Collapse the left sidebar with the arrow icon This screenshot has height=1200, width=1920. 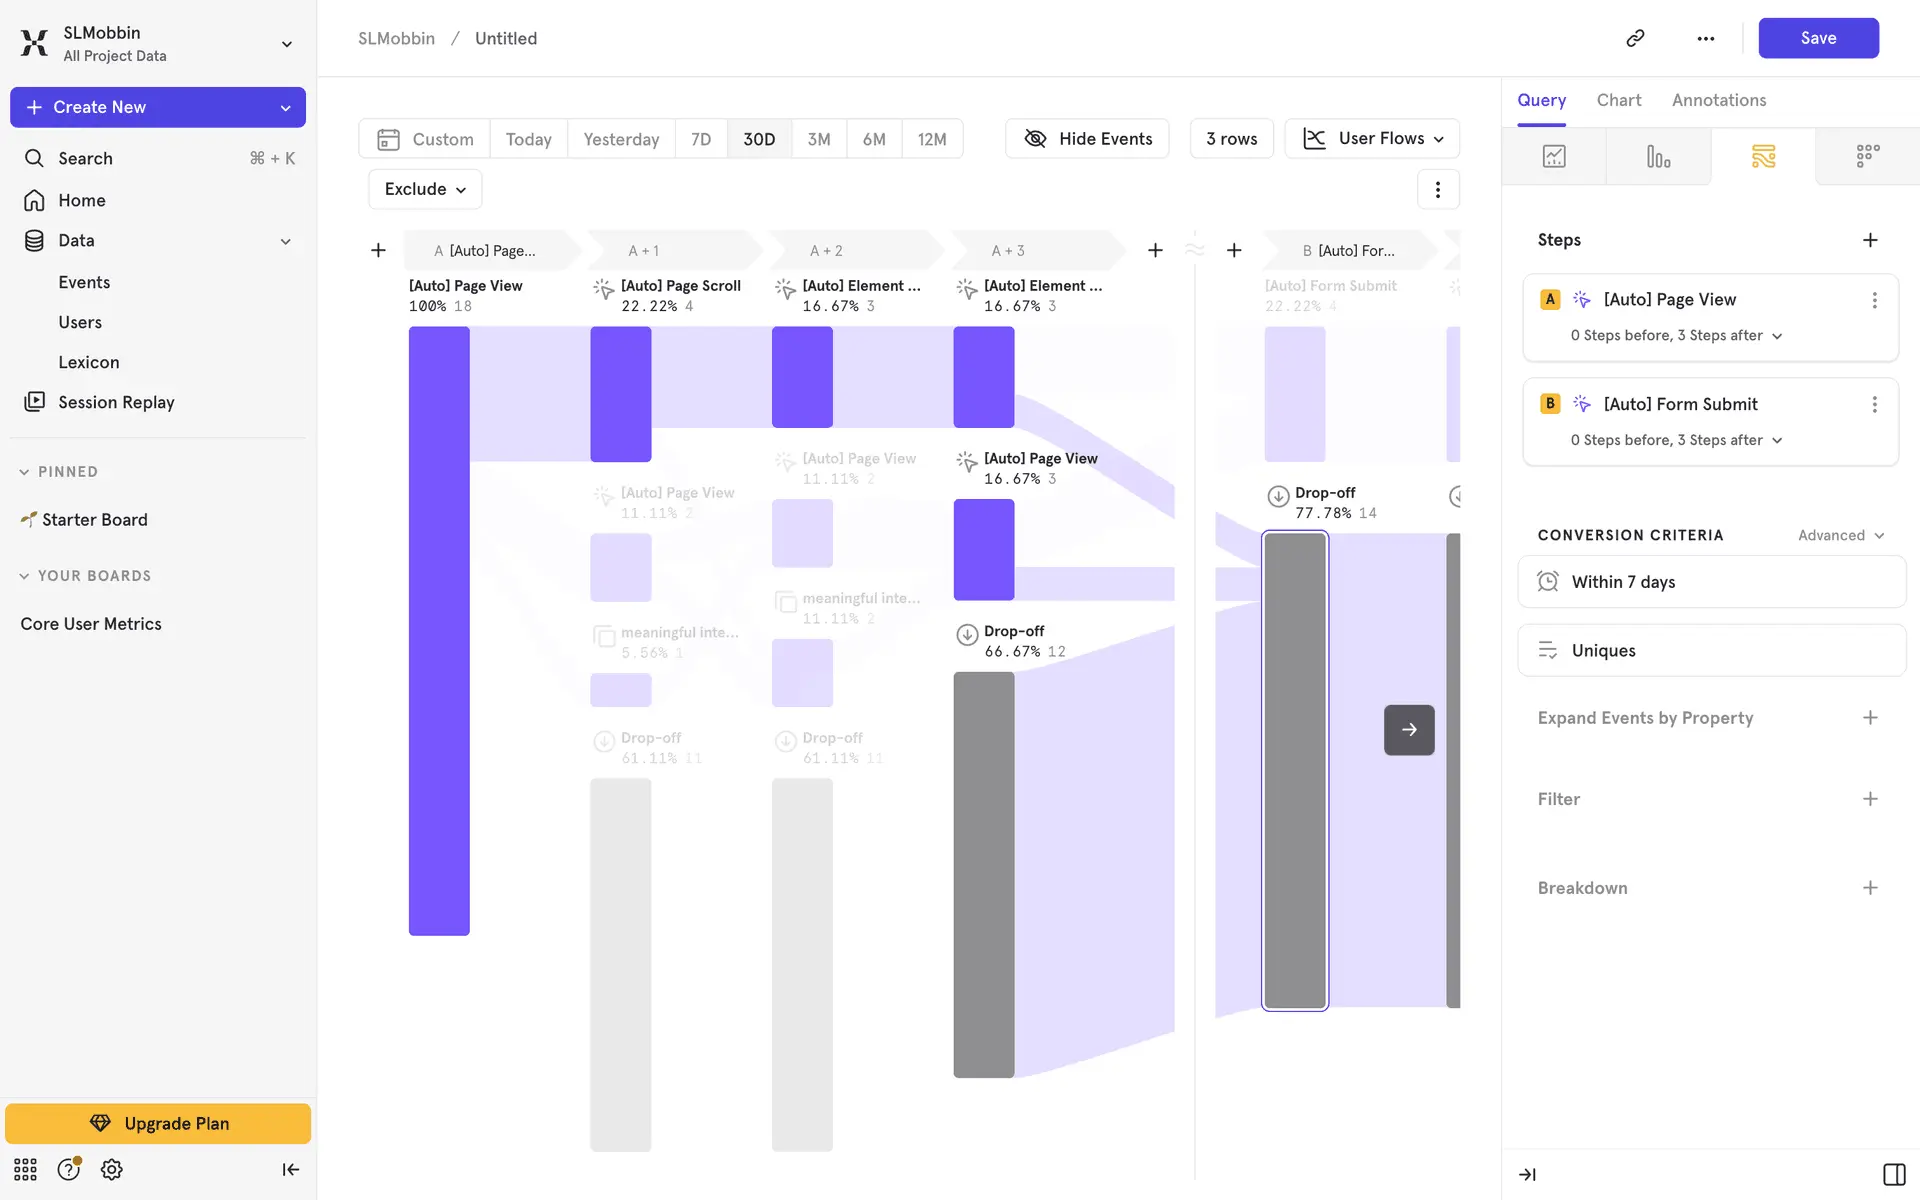[290, 1169]
